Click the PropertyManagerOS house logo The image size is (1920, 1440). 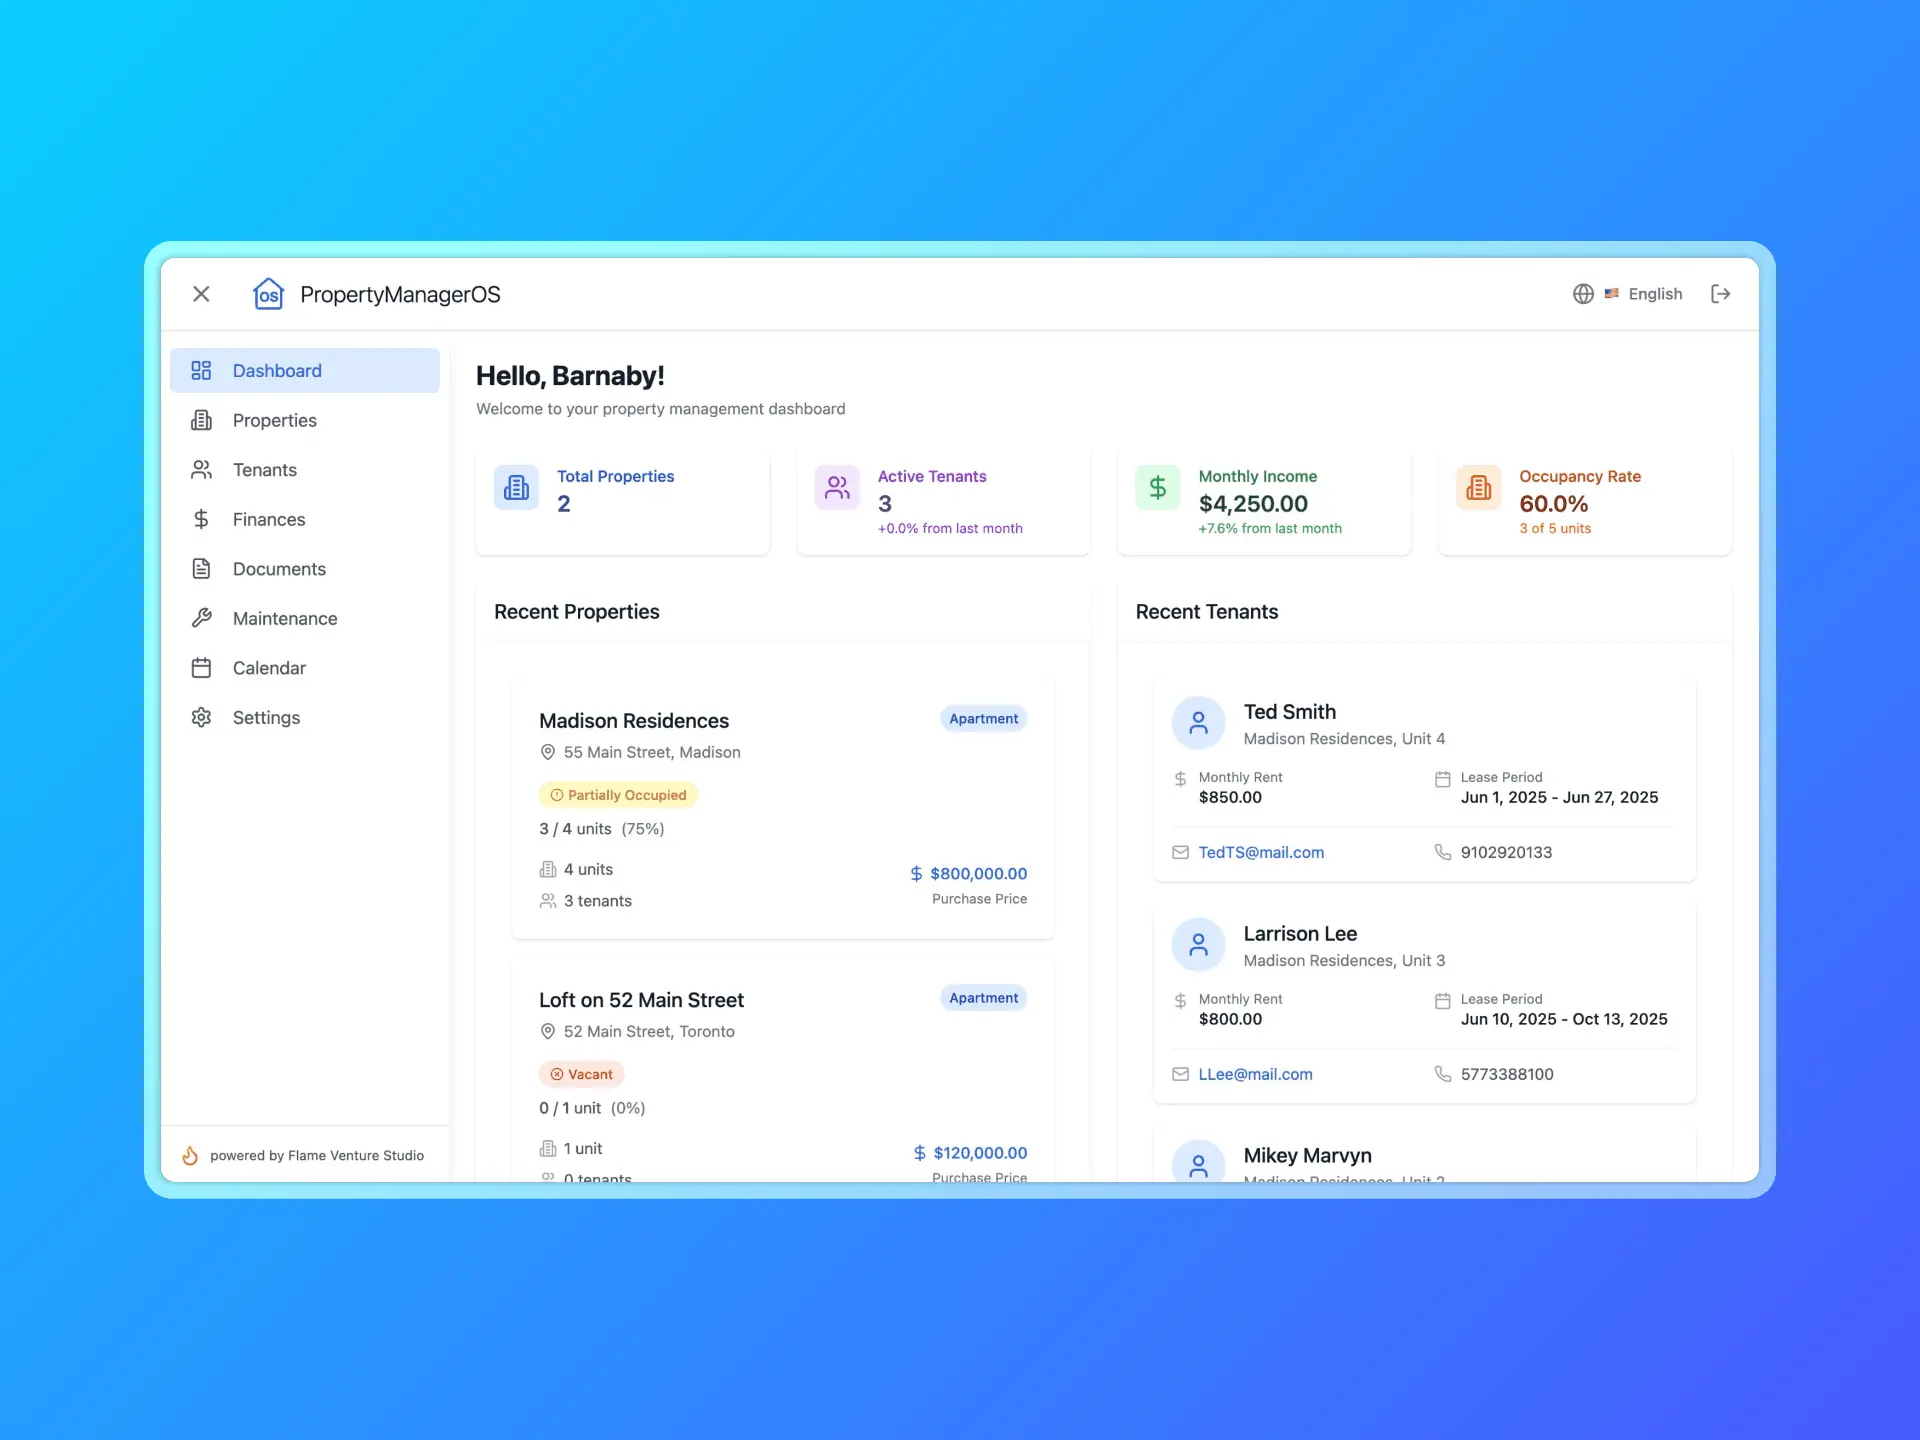(x=268, y=294)
